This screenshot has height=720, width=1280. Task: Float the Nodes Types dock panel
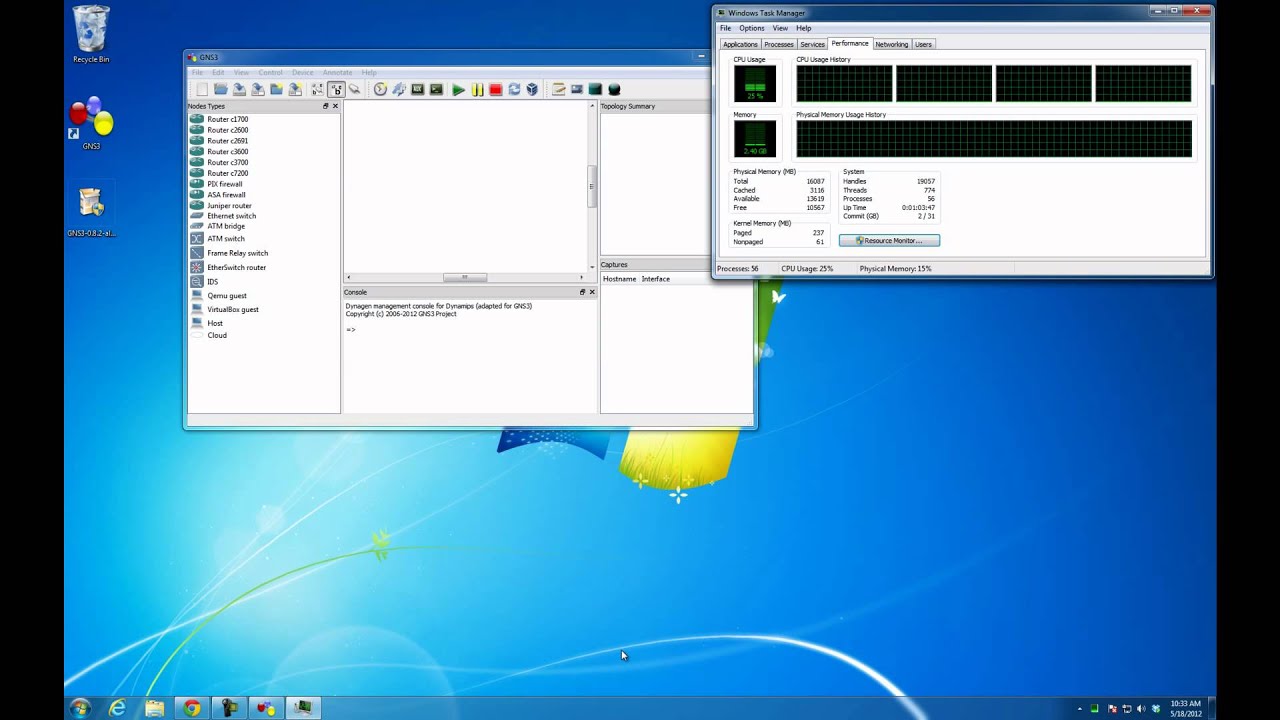click(x=325, y=106)
